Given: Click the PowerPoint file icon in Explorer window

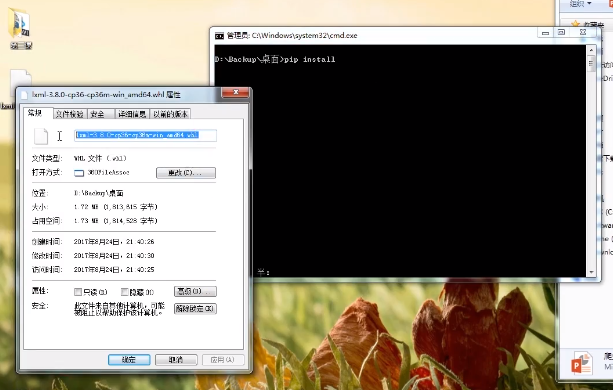Looking at the screenshot, I should coord(582,363).
